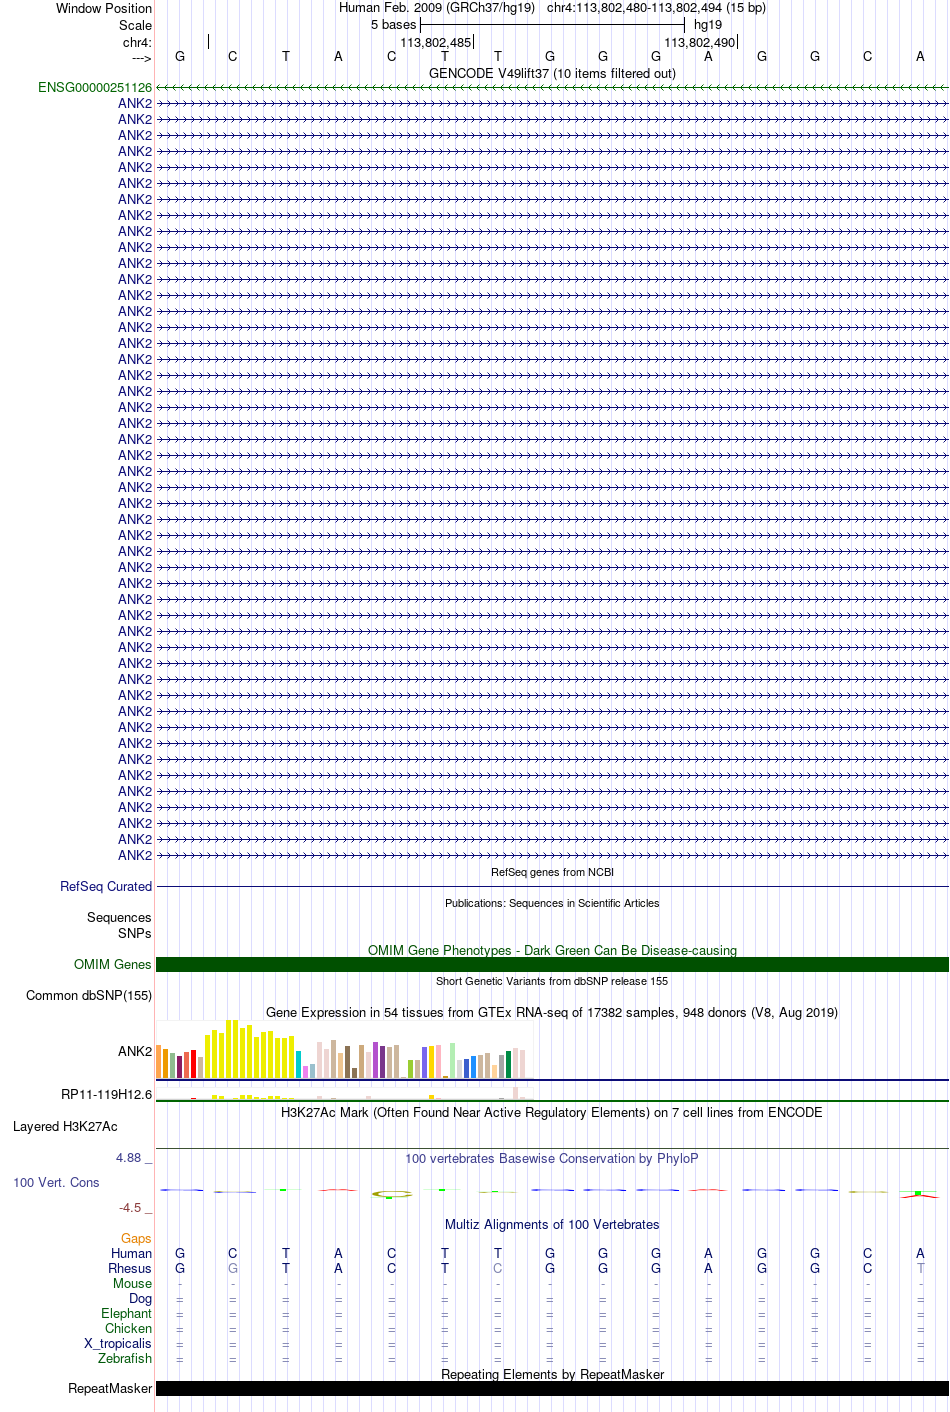Click the -4.5 PhyloP lower scale value
Viewport: 950px width, 1412px height.
pyautogui.click(x=130, y=1207)
